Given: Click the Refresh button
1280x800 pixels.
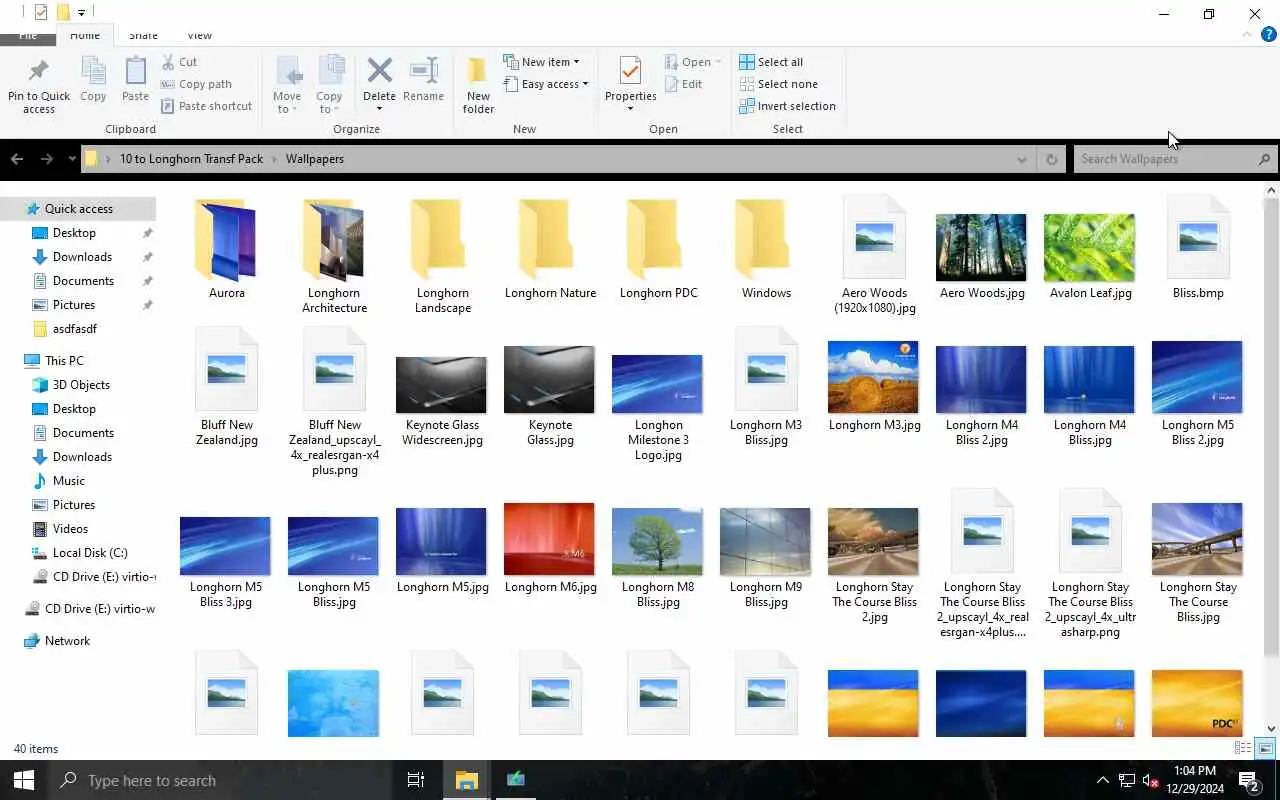Looking at the screenshot, I should tap(1051, 159).
